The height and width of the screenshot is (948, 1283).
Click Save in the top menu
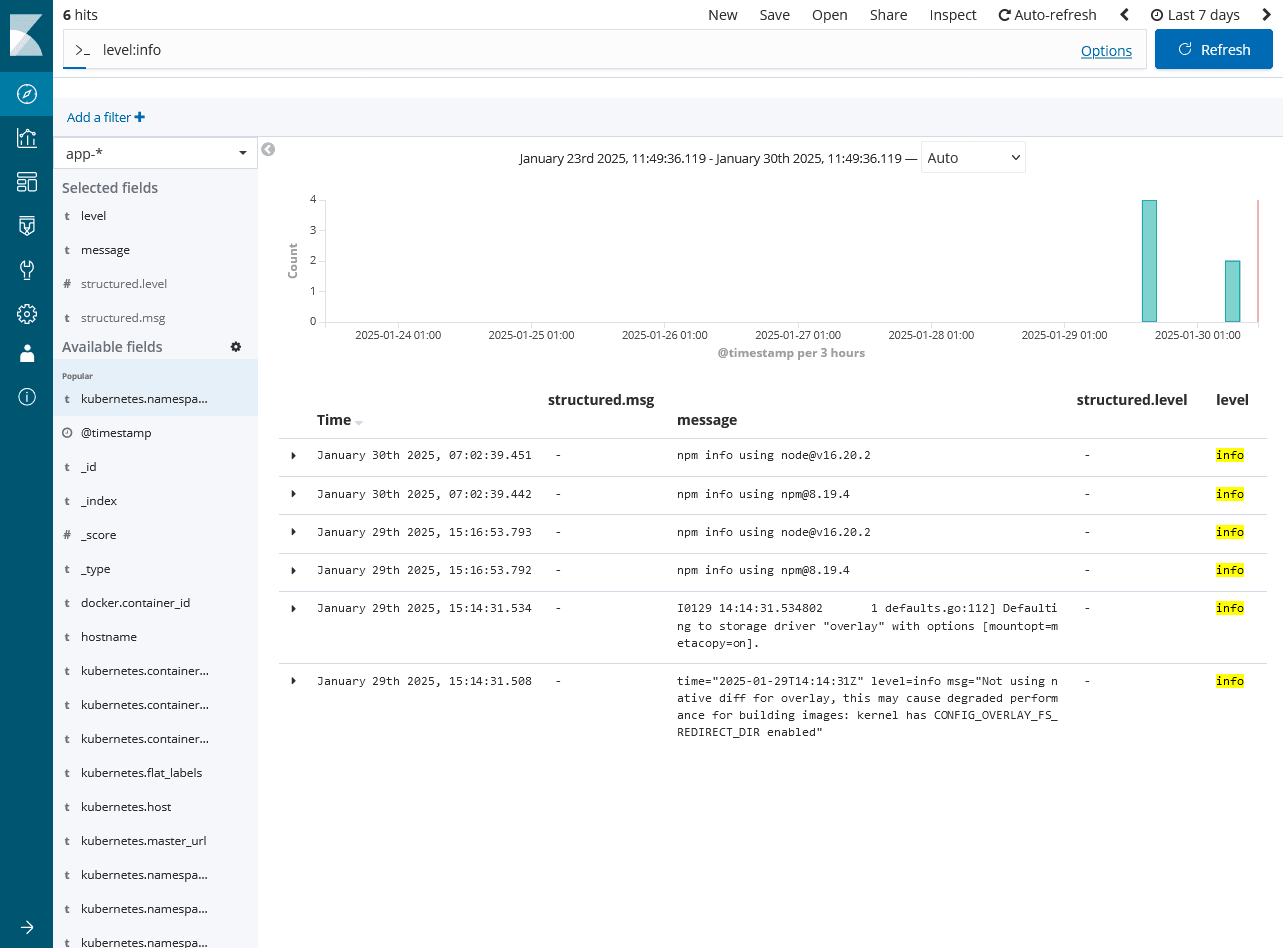point(774,15)
